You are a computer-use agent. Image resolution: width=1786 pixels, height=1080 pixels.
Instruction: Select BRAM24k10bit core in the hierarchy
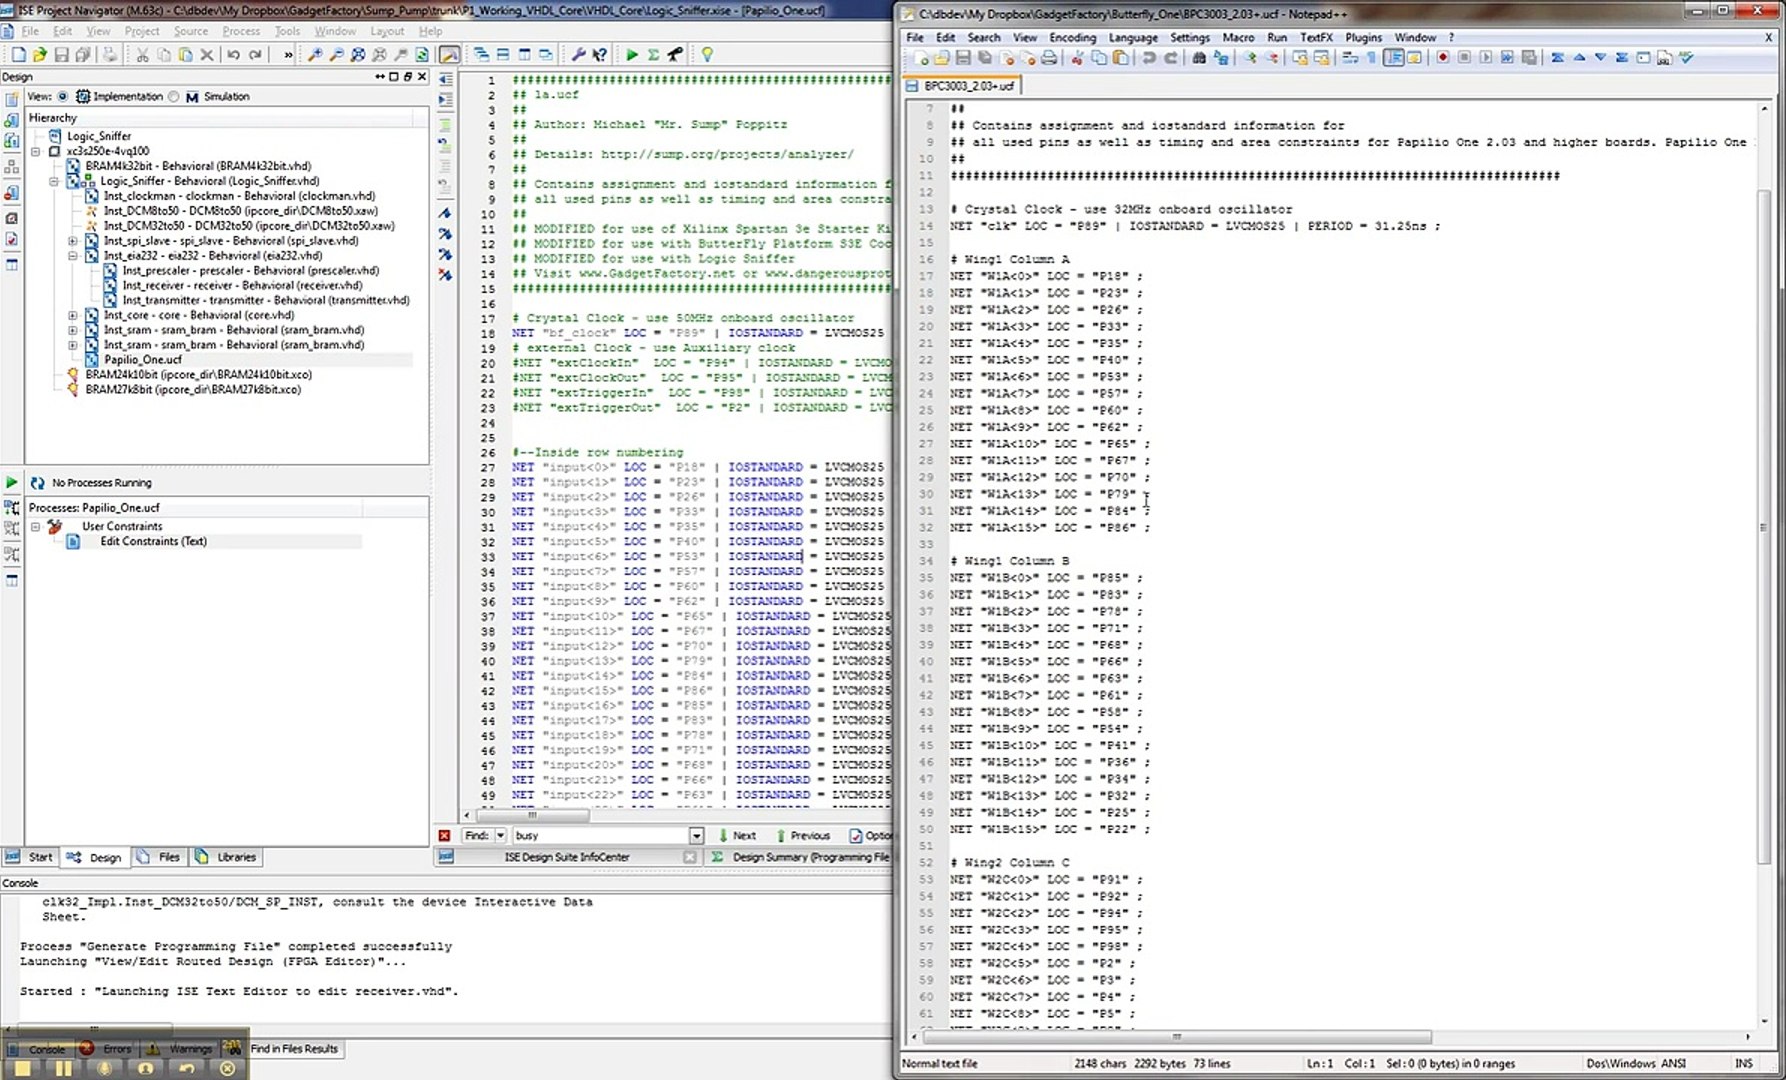[198, 375]
